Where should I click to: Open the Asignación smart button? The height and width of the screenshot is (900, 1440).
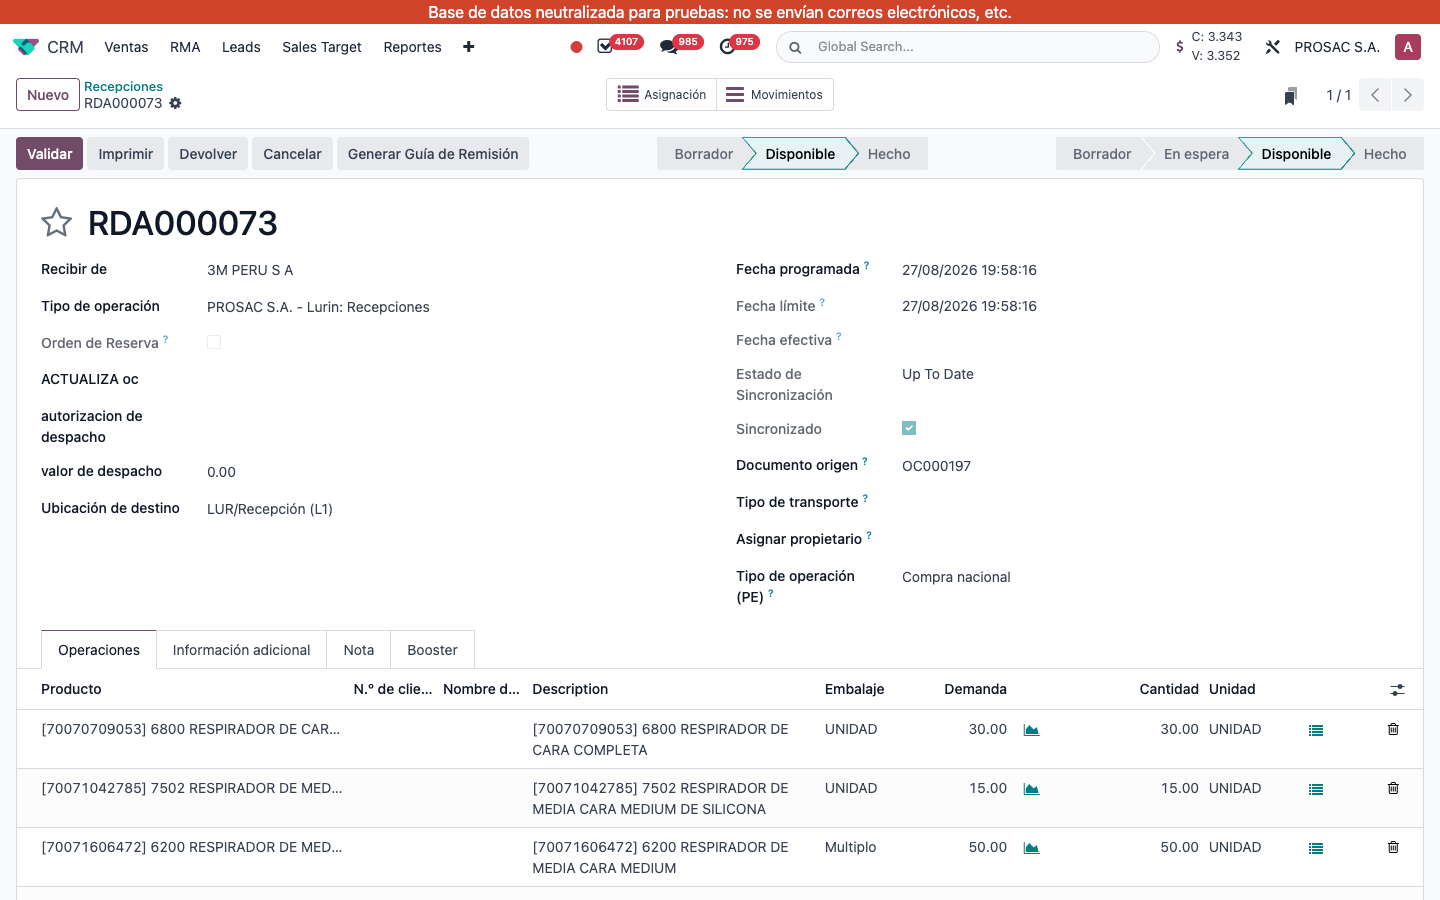tap(662, 95)
